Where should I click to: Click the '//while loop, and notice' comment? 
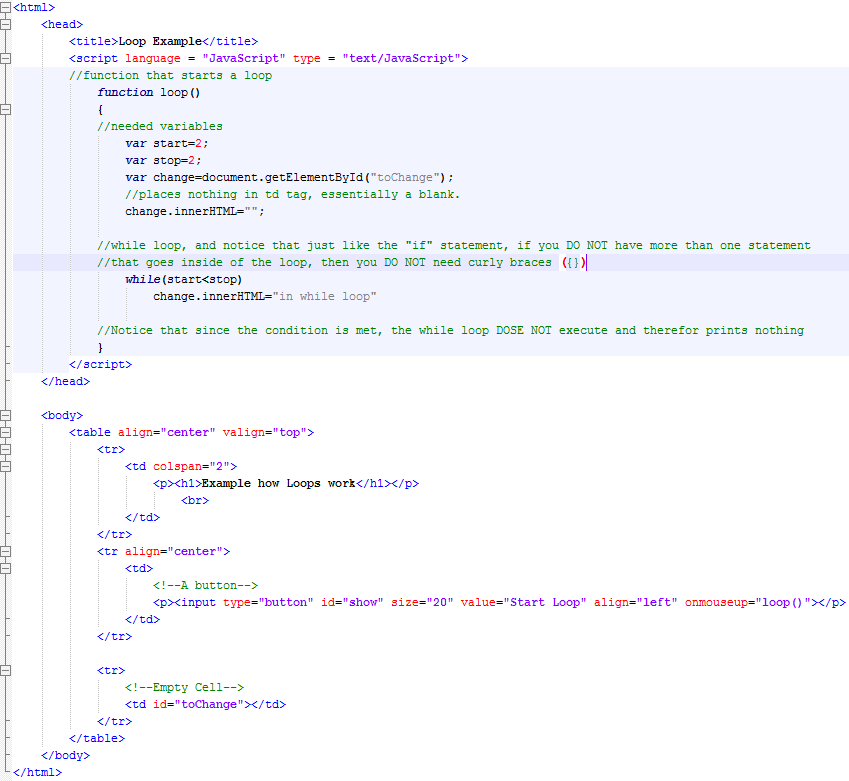(454, 245)
